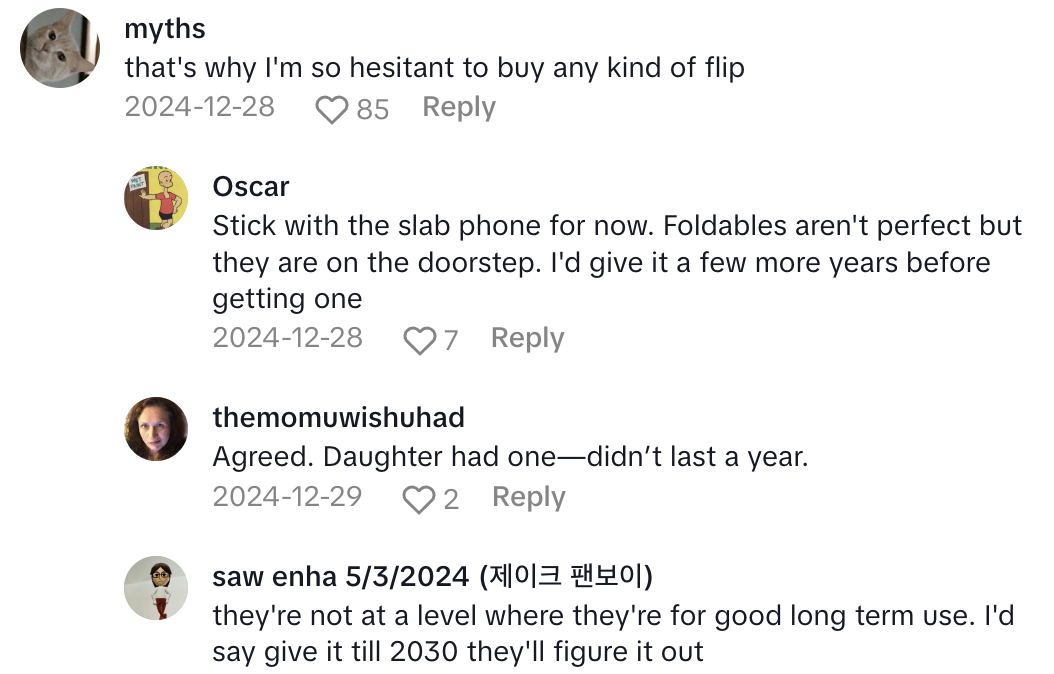This screenshot has height=674, width=1054.
Task: Open the themomuwishuhad username link
Action: pos(338,417)
